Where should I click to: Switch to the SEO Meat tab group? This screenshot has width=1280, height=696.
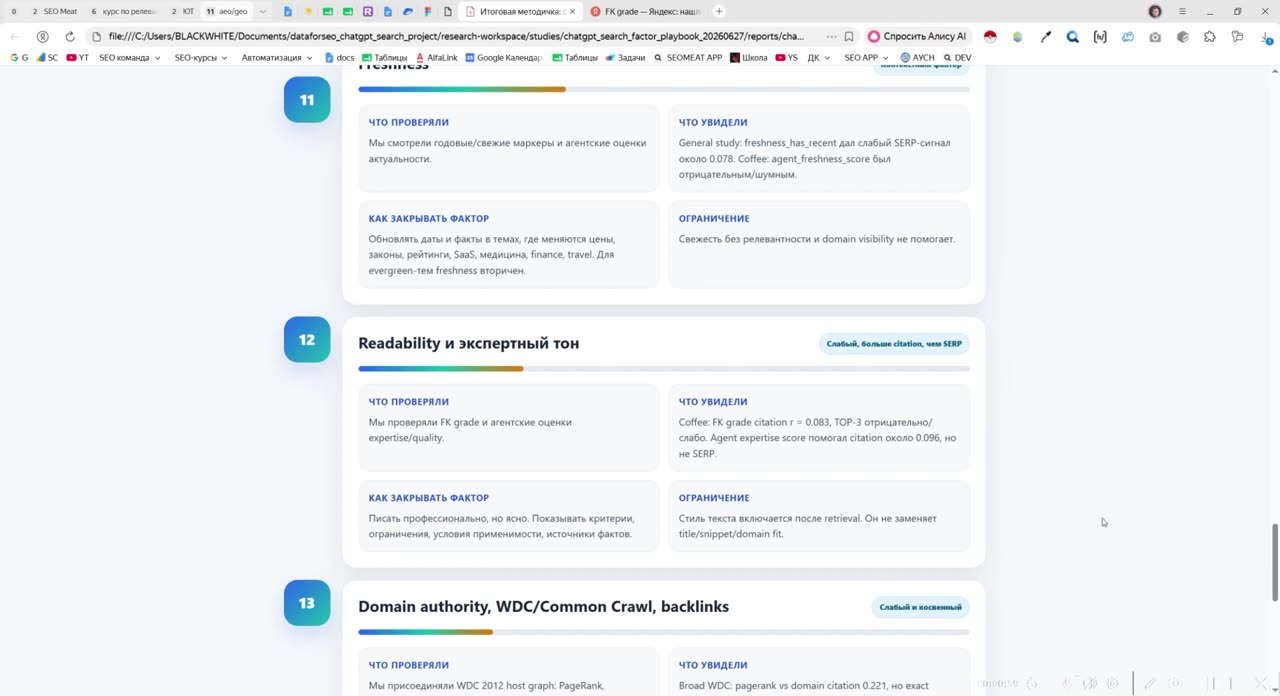(55, 11)
